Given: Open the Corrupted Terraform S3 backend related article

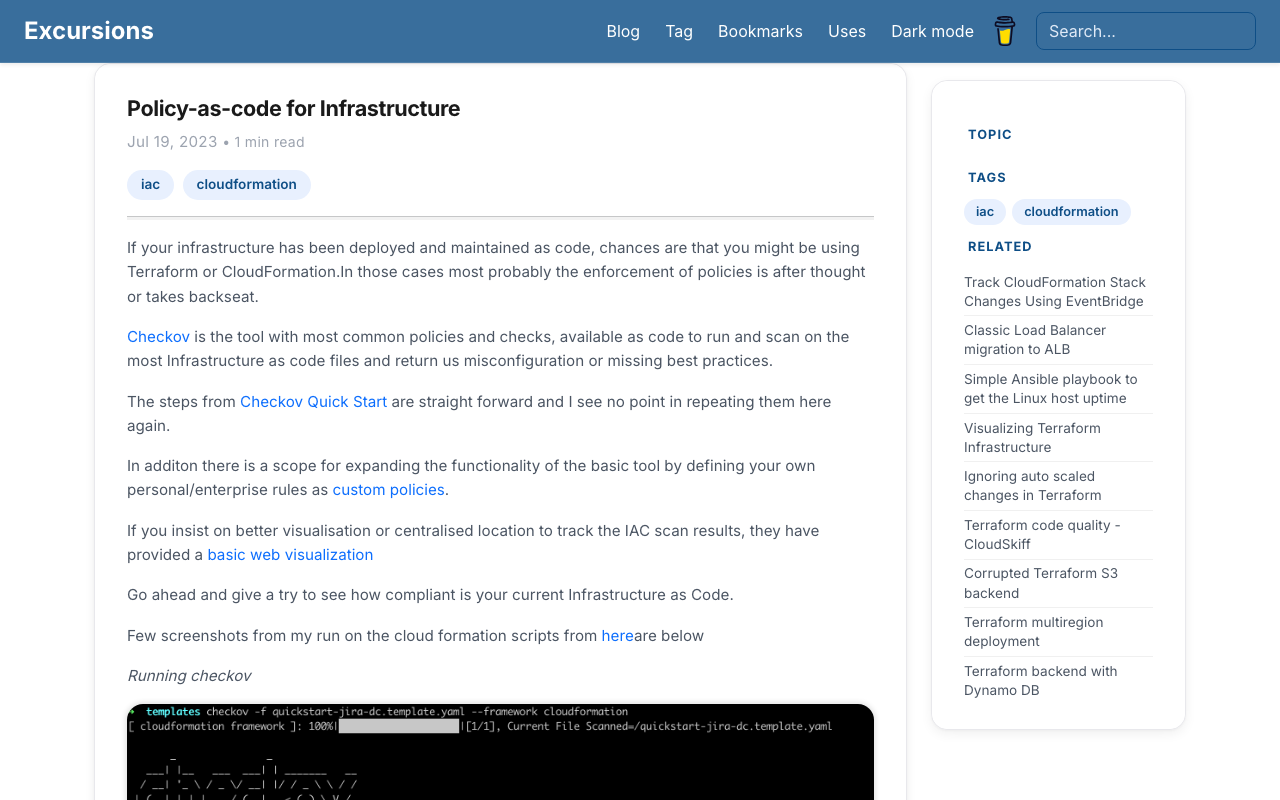Looking at the screenshot, I should pos(1041,583).
